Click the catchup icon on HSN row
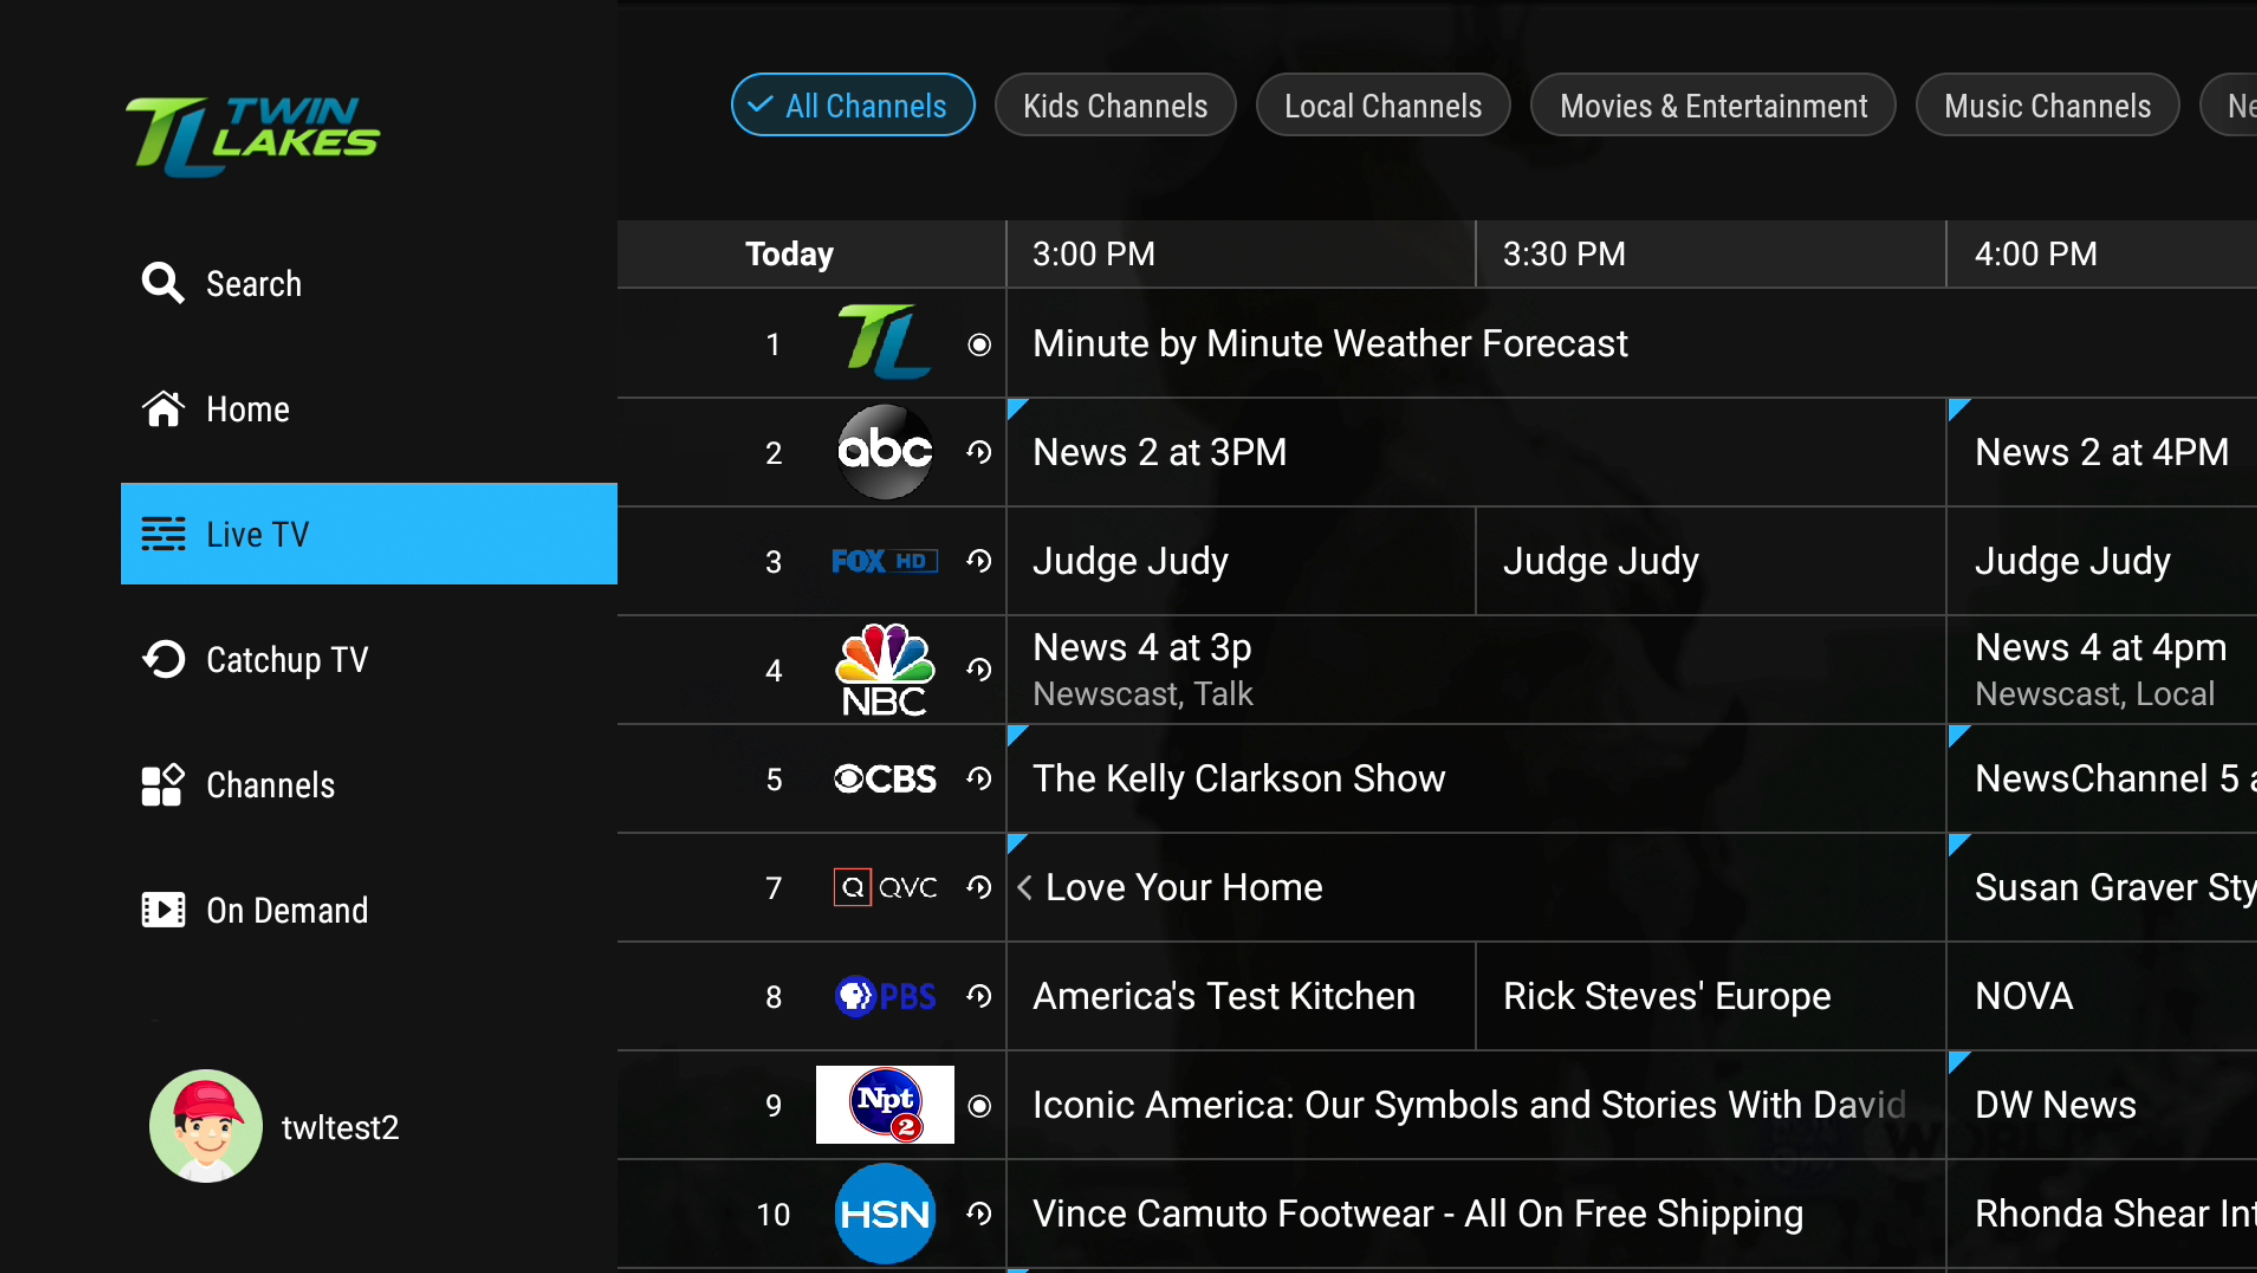This screenshot has width=2257, height=1273. coord(979,1213)
